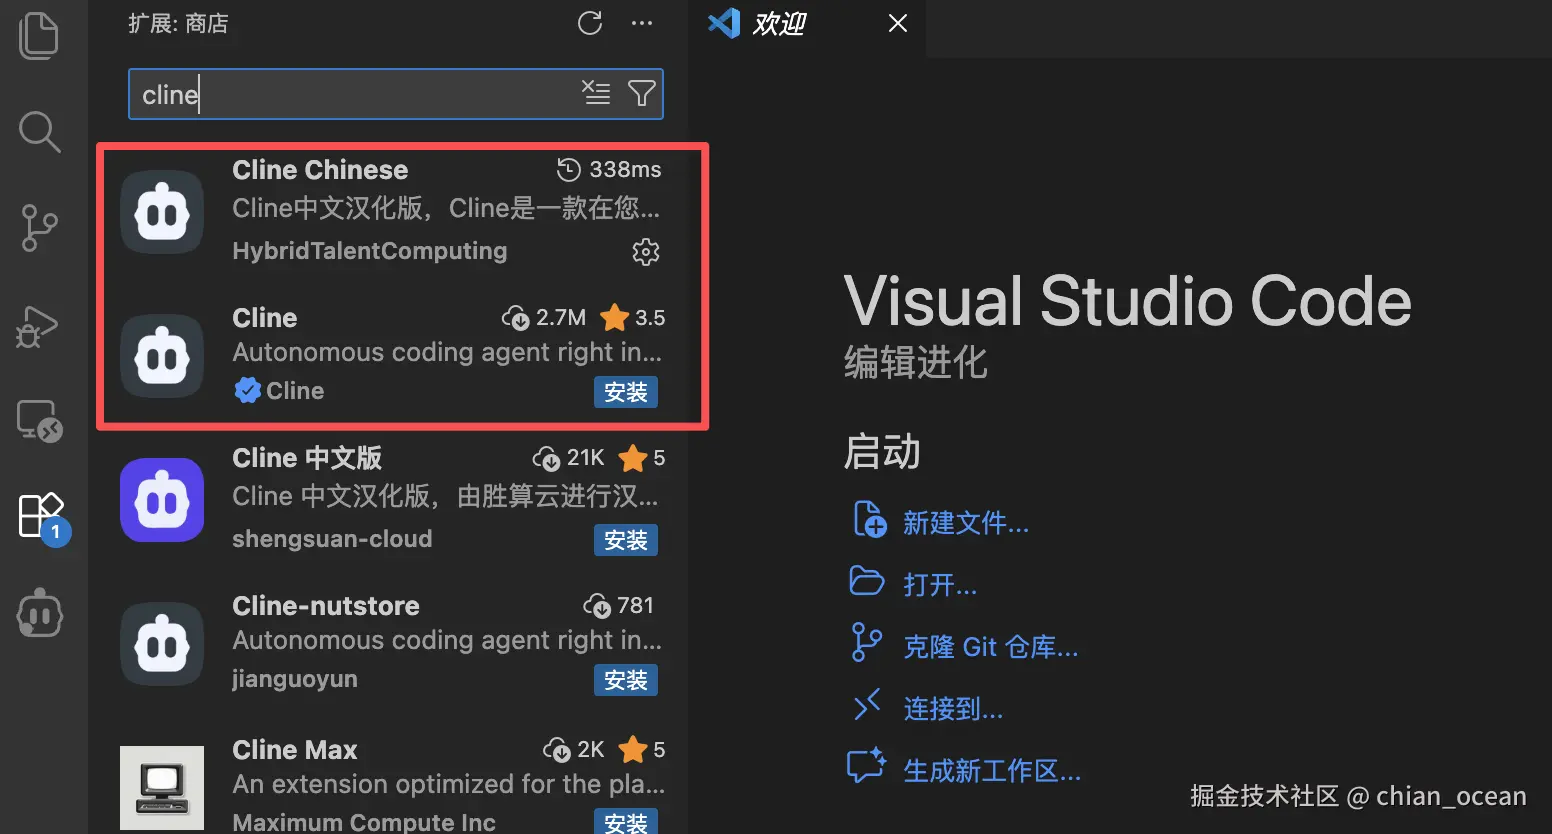The height and width of the screenshot is (834, 1552).
Task: Click 打开... link on welcome page
Action: tap(940, 584)
